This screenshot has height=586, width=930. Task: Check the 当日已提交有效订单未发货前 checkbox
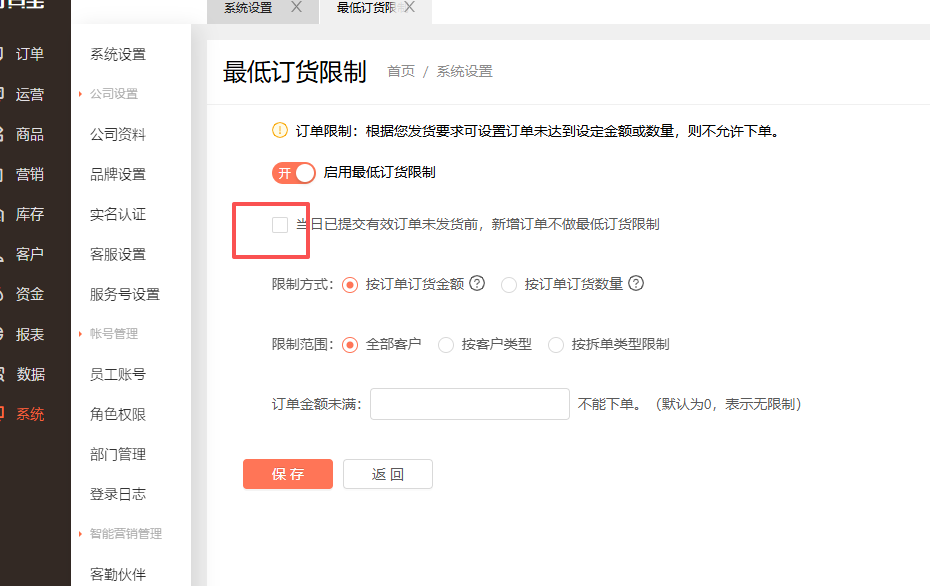tap(280, 225)
